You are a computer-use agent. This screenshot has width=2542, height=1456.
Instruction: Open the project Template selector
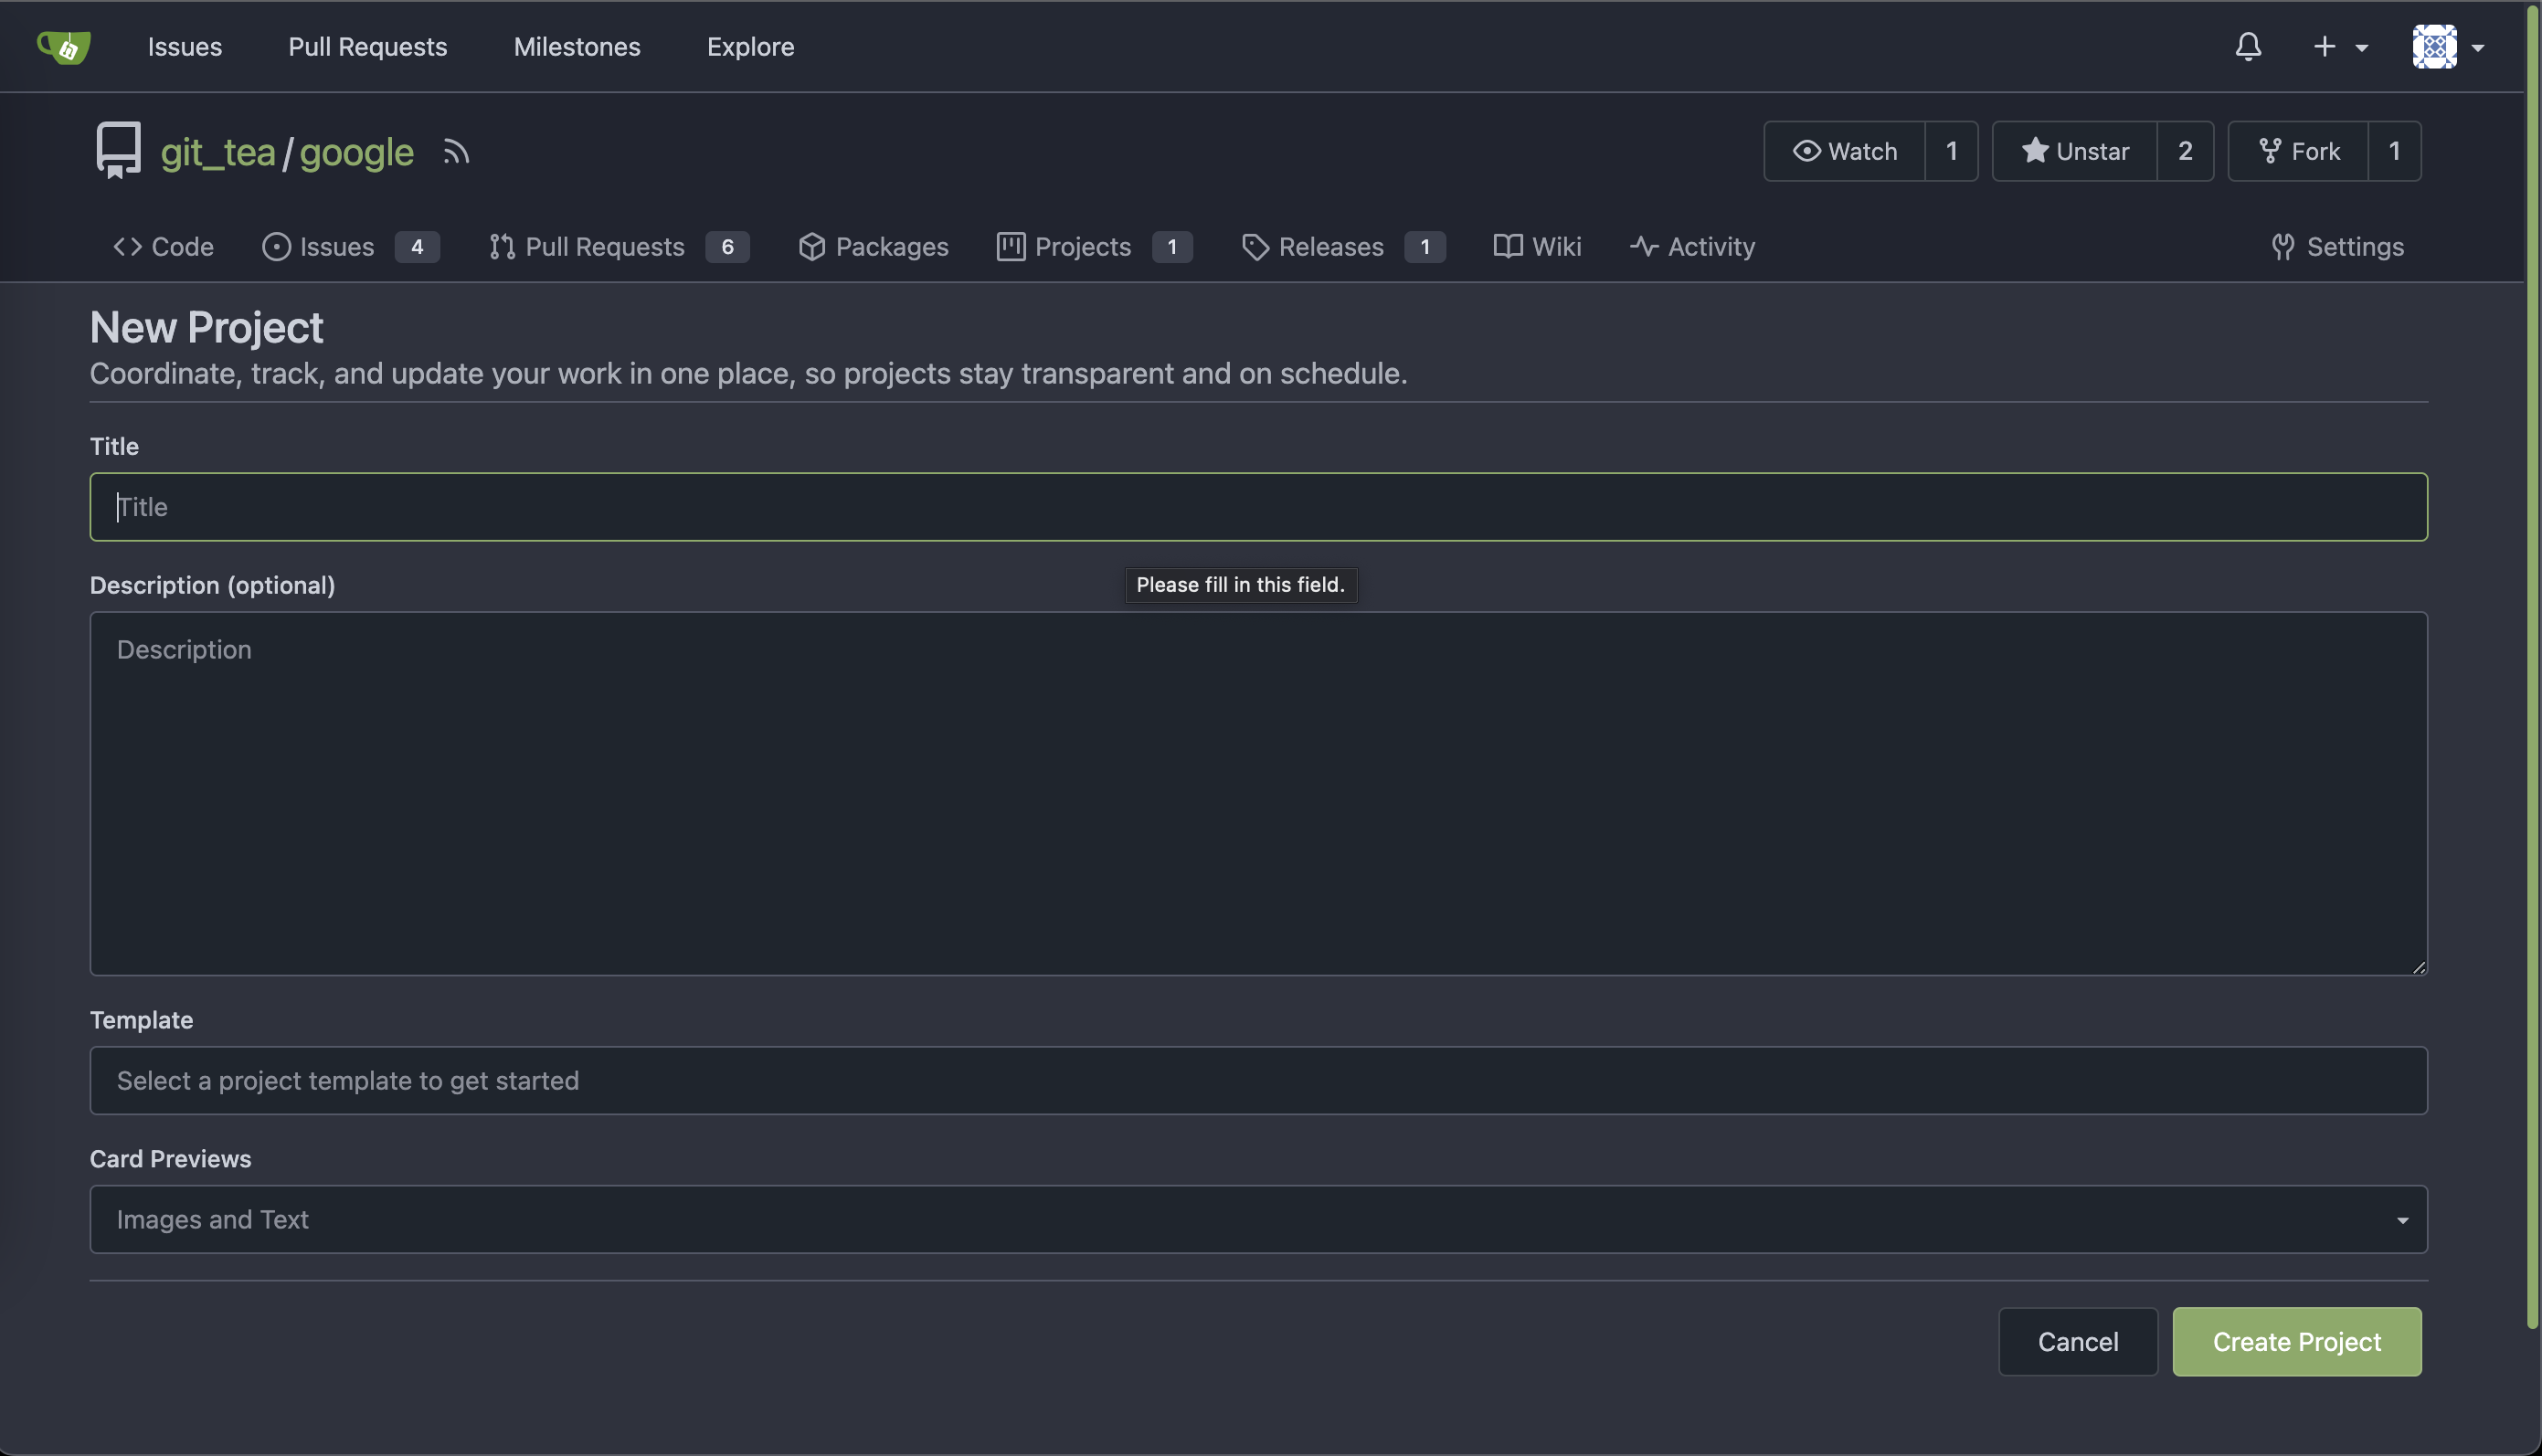coord(1259,1081)
